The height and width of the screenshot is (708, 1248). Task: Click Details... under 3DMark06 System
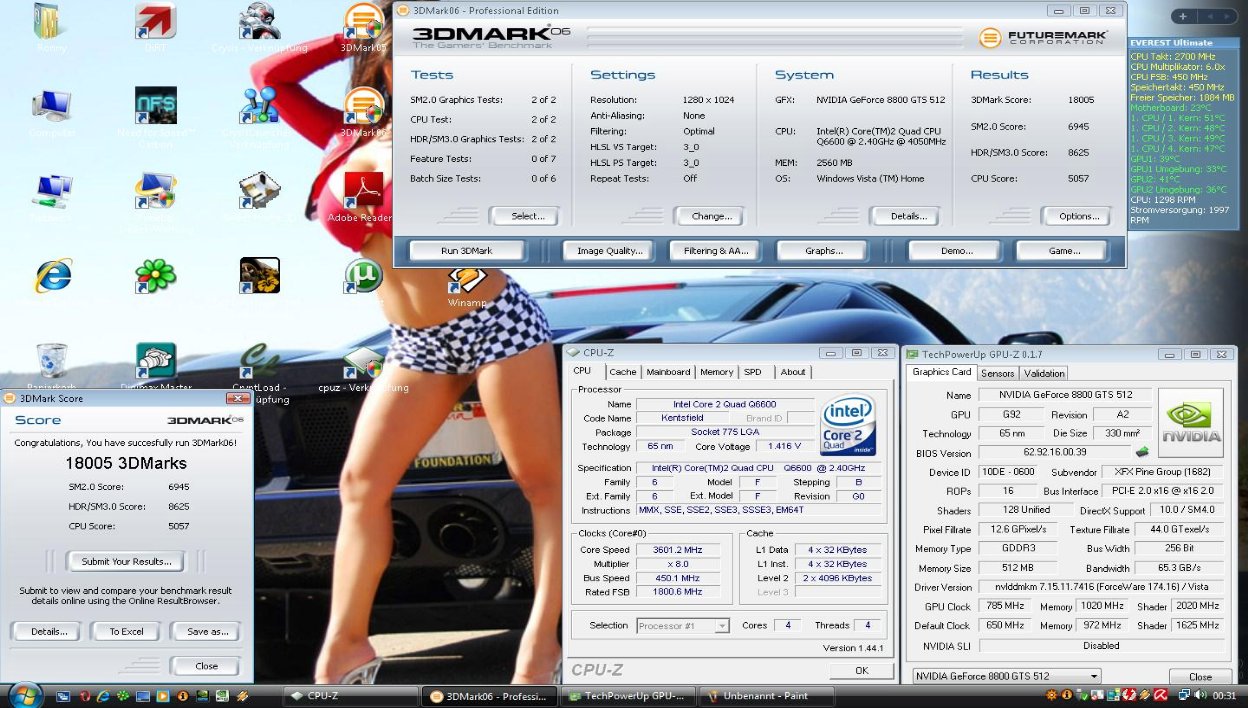[908, 216]
